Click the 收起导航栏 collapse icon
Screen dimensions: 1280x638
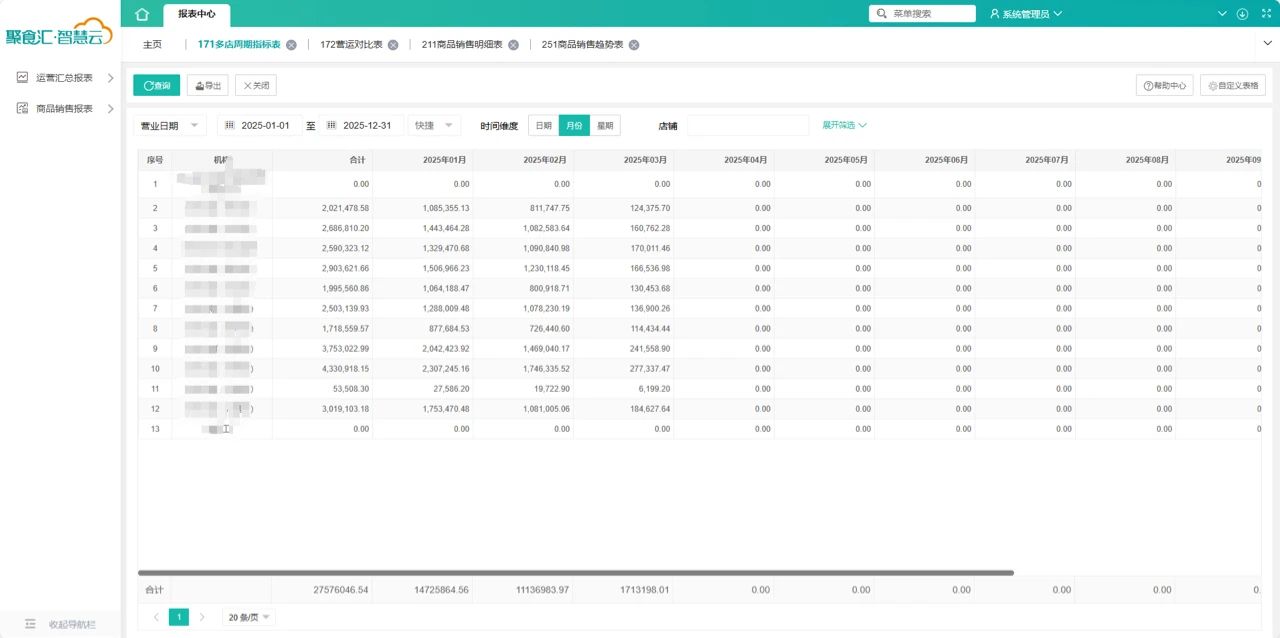tap(30, 624)
